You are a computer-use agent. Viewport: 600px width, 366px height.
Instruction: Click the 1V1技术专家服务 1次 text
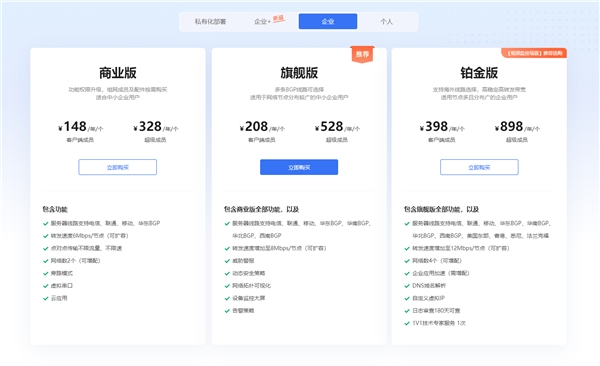tap(439, 323)
